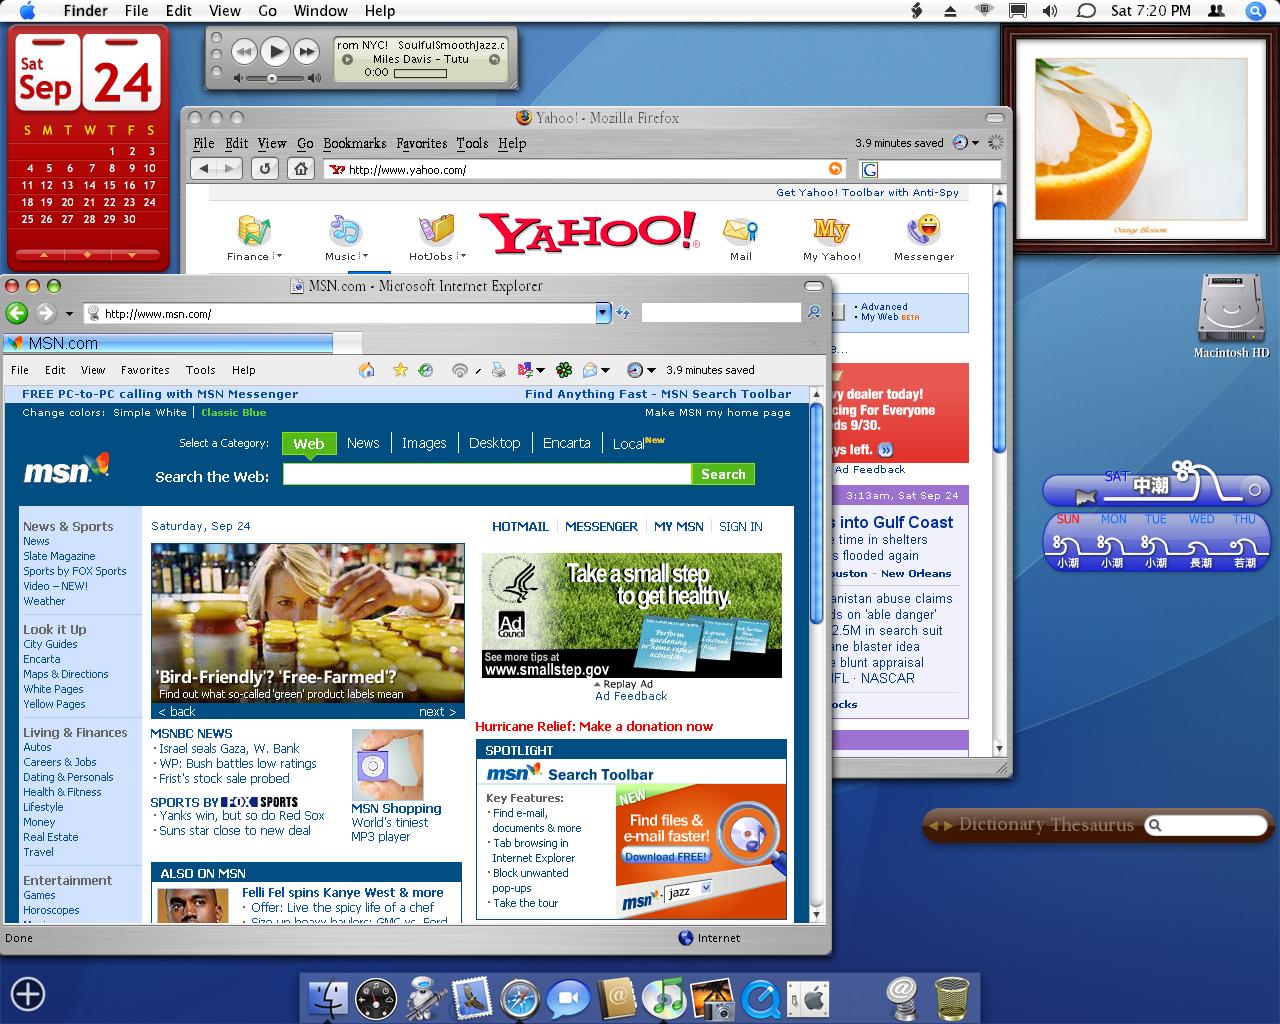The height and width of the screenshot is (1024, 1280).
Task: Open Yahoo Mail icon
Action: click(x=740, y=230)
